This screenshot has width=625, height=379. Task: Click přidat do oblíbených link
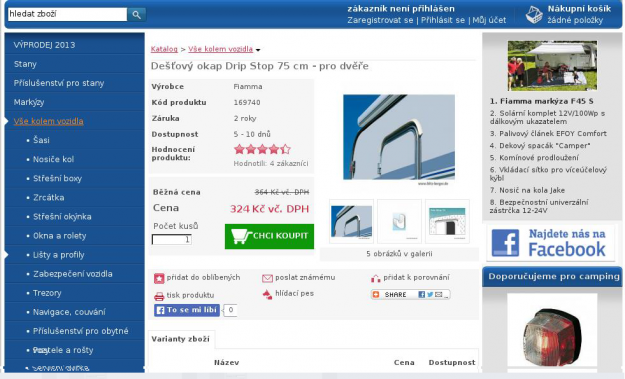(x=203, y=278)
